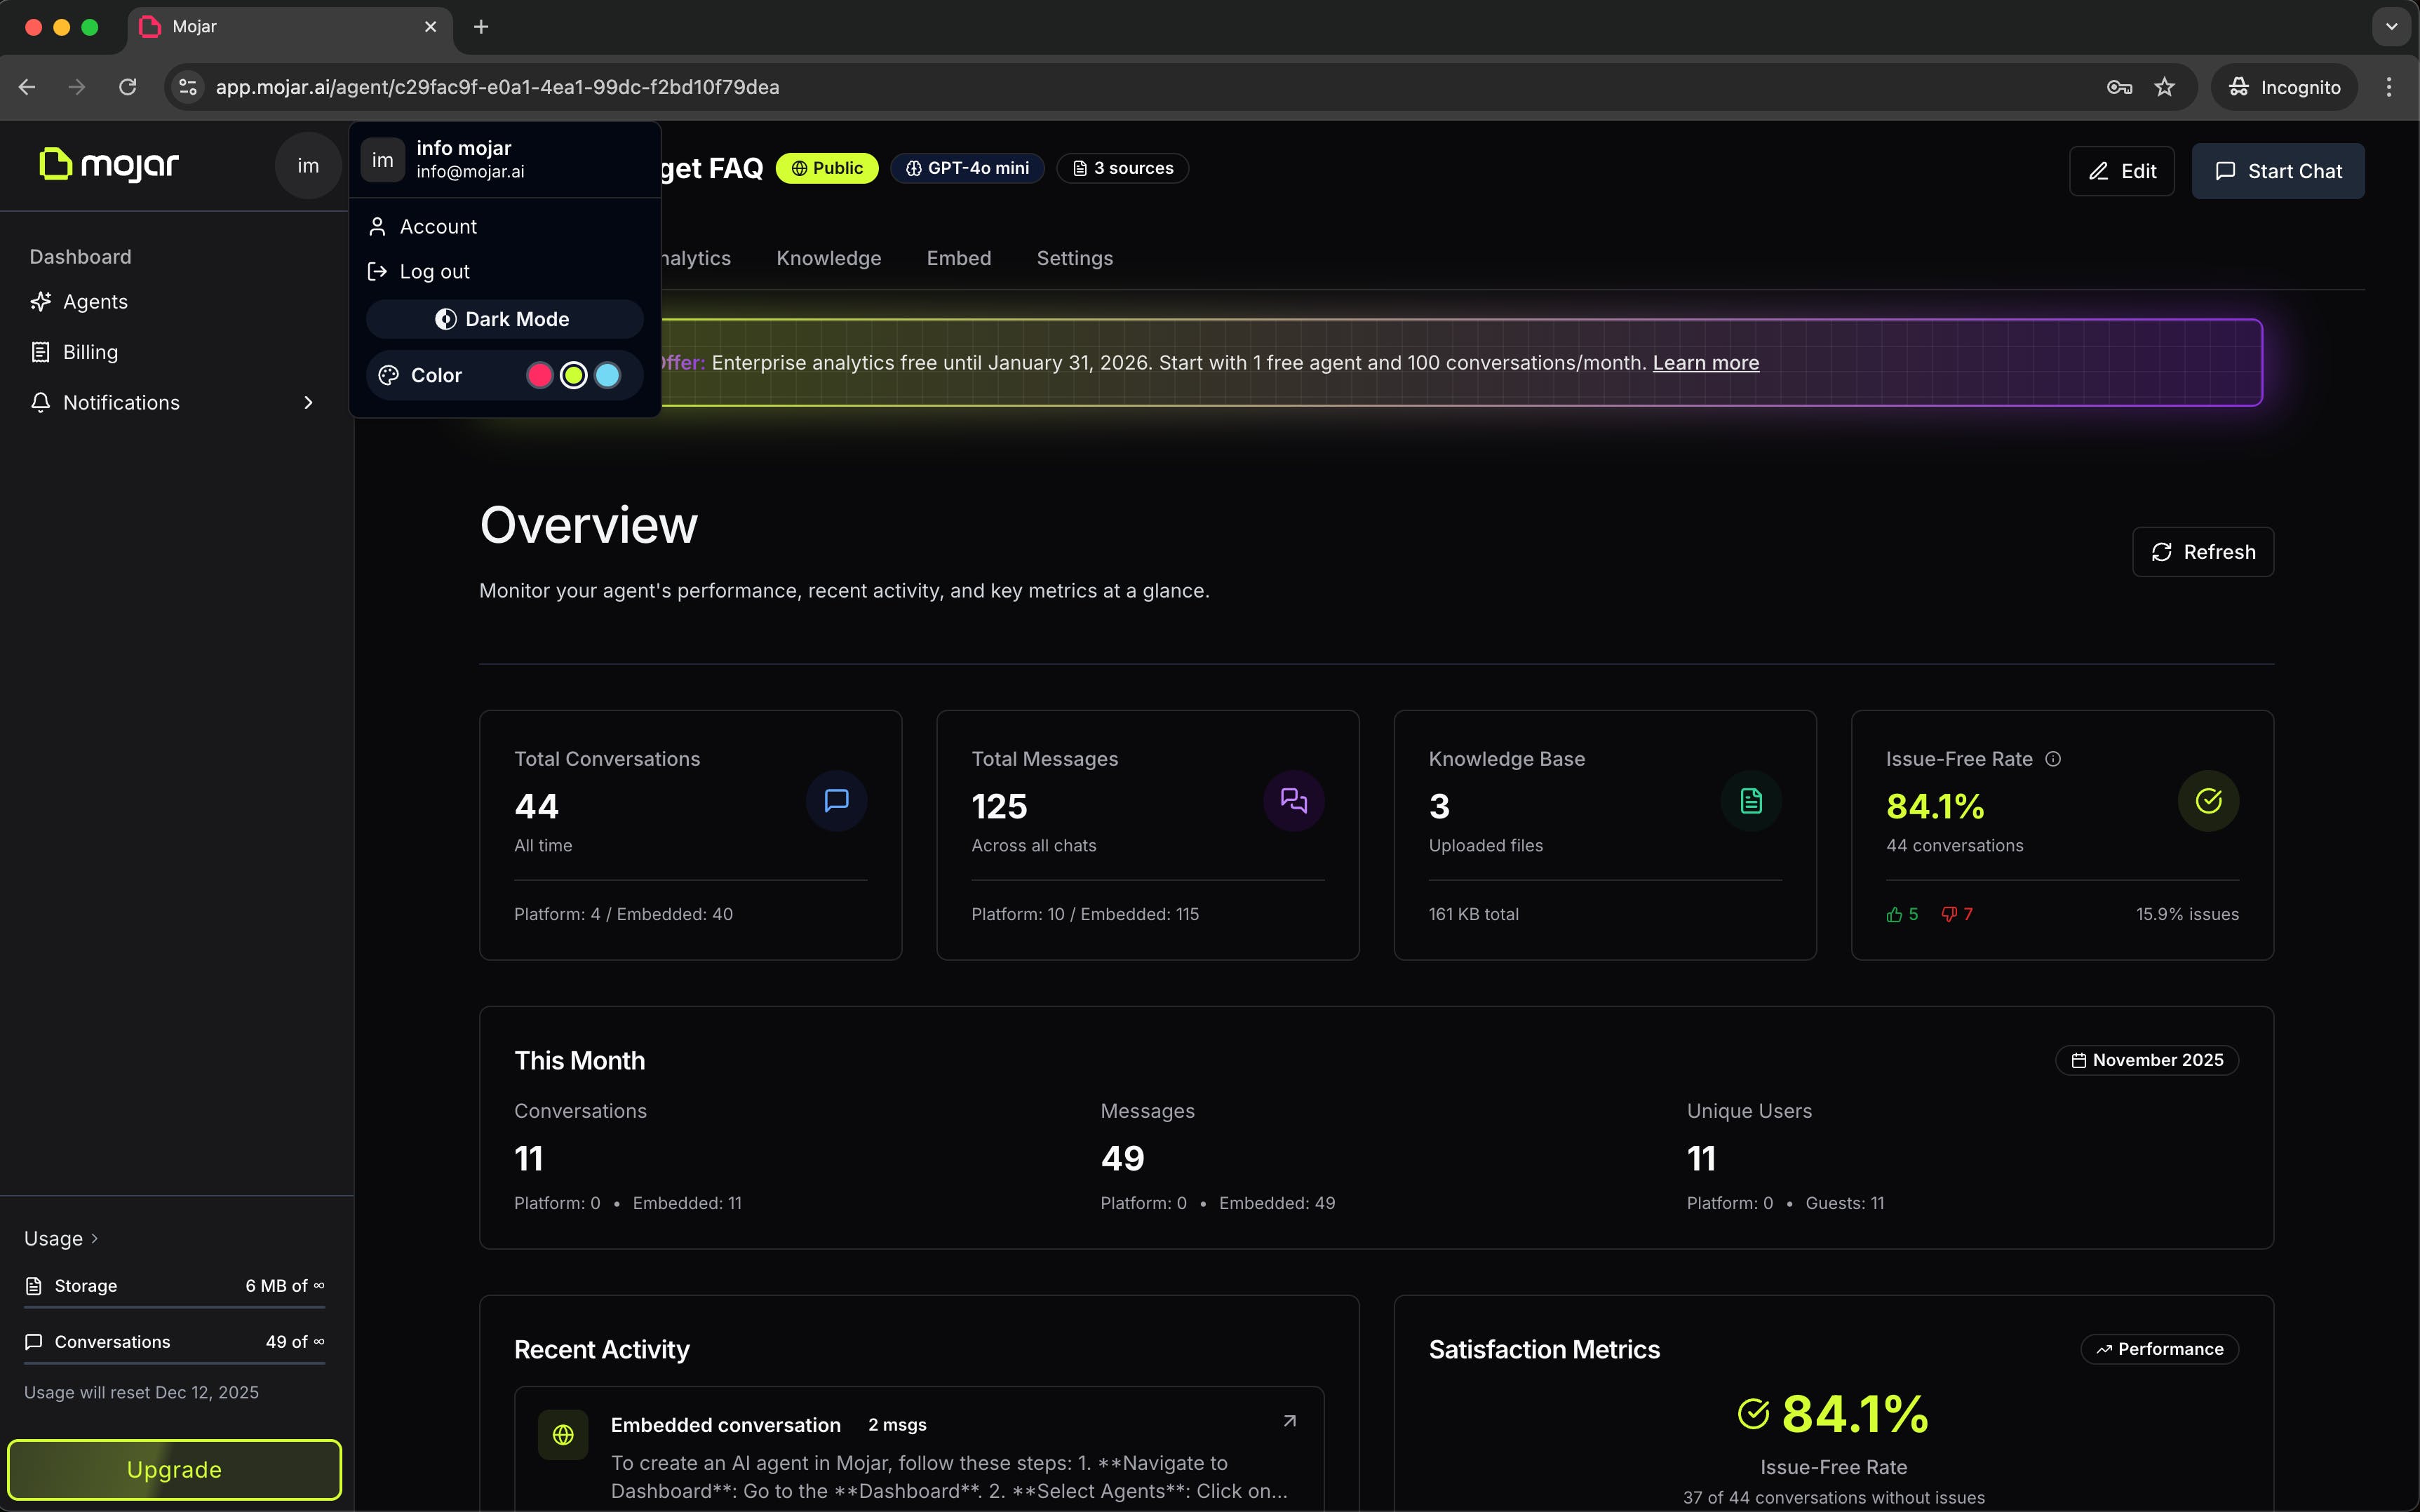Follow the Learn more link

point(1705,363)
